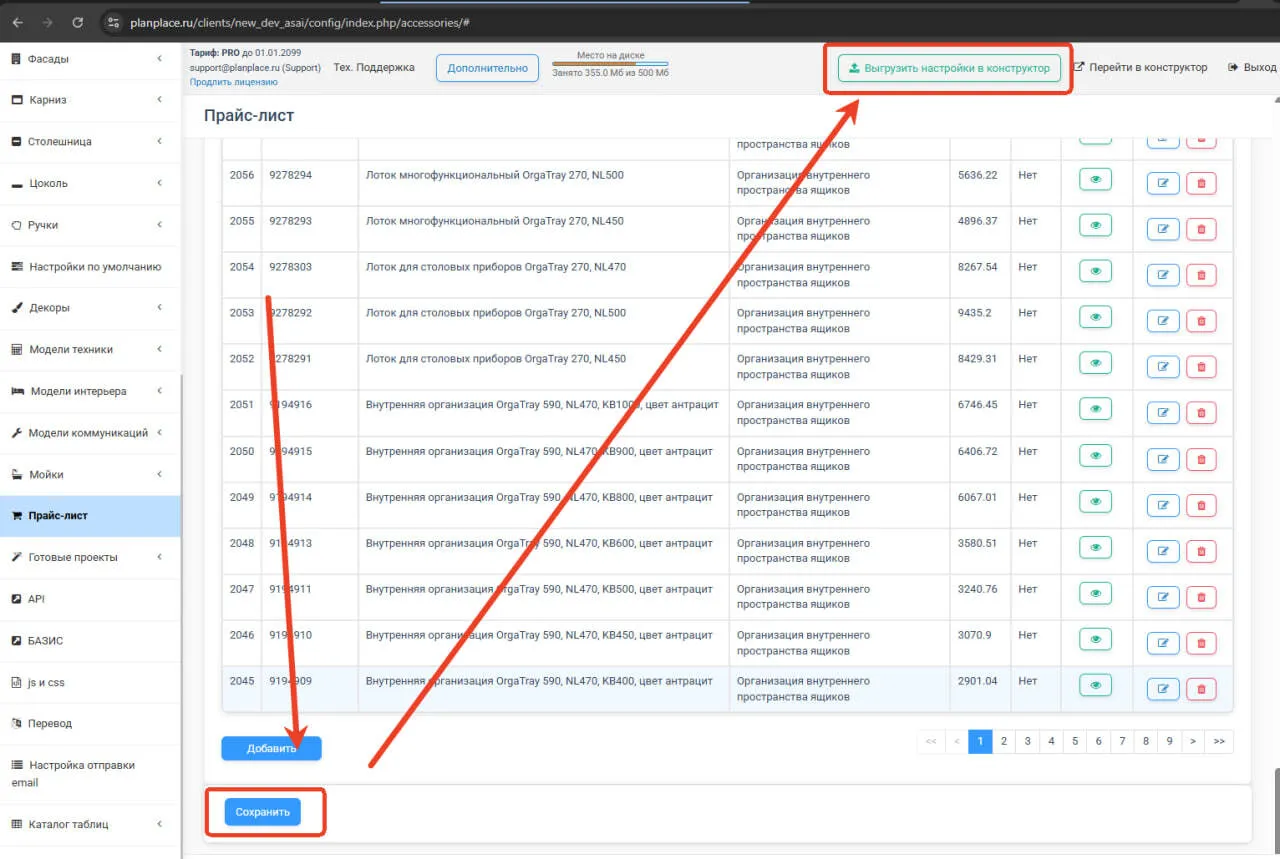
Task: Delete row 2051 with the trash icon
Action: pyautogui.click(x=1201, y=413)
